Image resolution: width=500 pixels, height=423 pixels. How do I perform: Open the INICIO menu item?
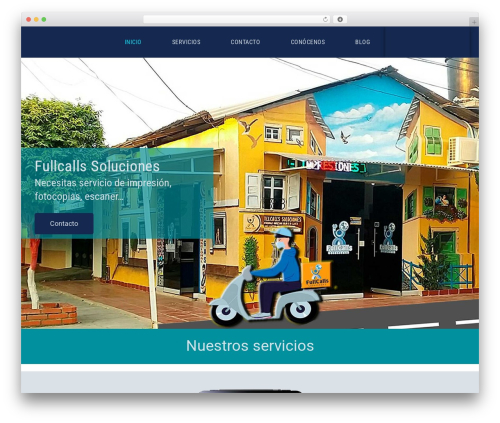tap(133, 42)
